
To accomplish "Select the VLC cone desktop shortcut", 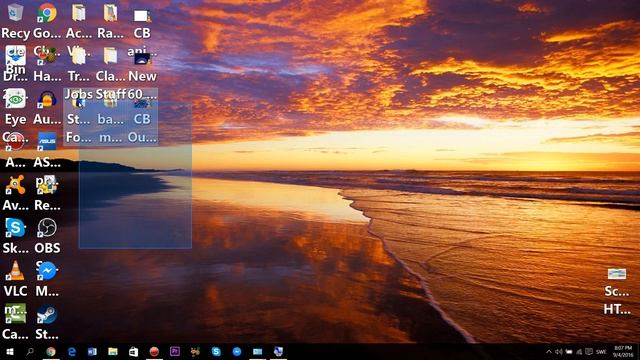I will (x=16, y=271).
